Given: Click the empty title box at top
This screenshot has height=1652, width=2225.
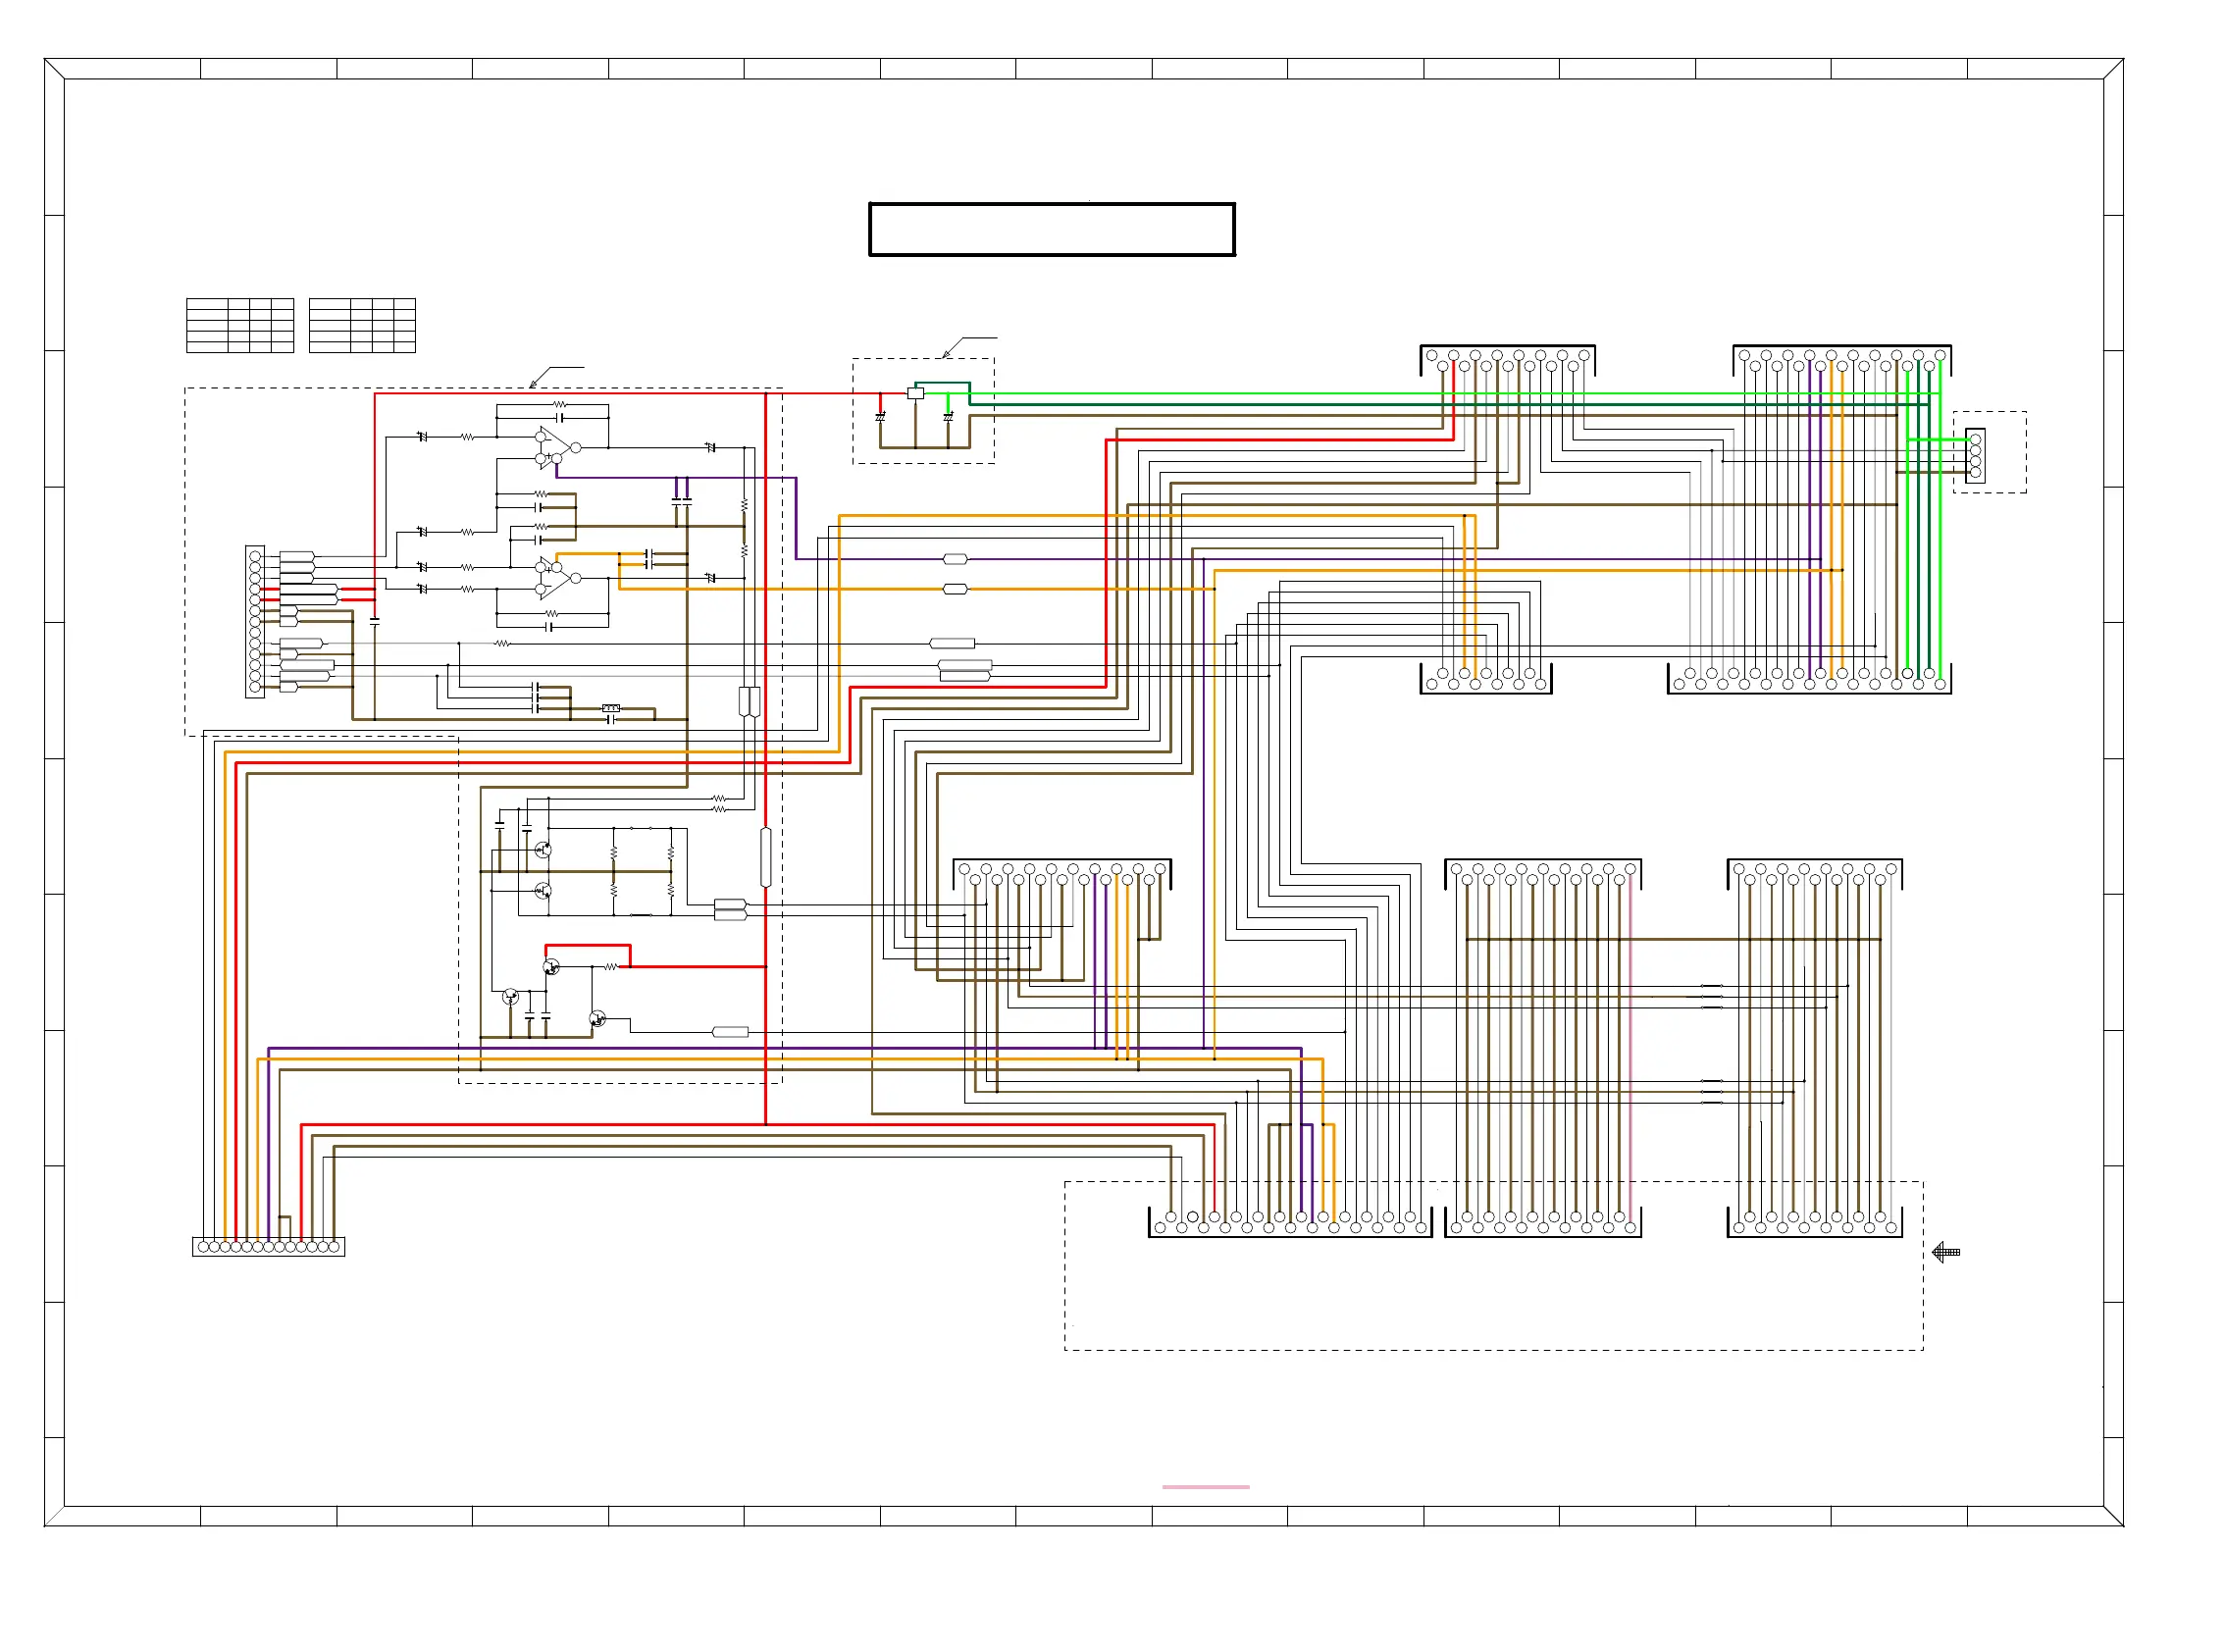Looking at the screenshot, I should click(1051, 230).
